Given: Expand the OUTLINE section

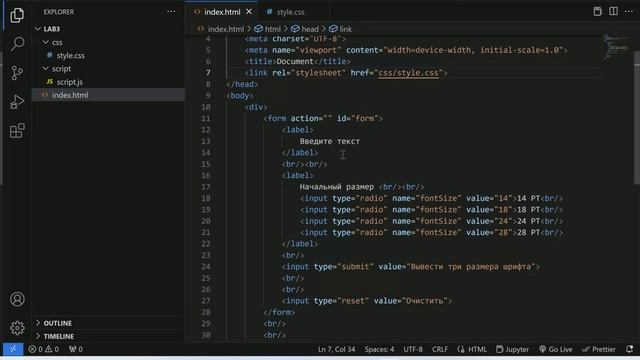Looking at the screenshot, I should (58, 323).
